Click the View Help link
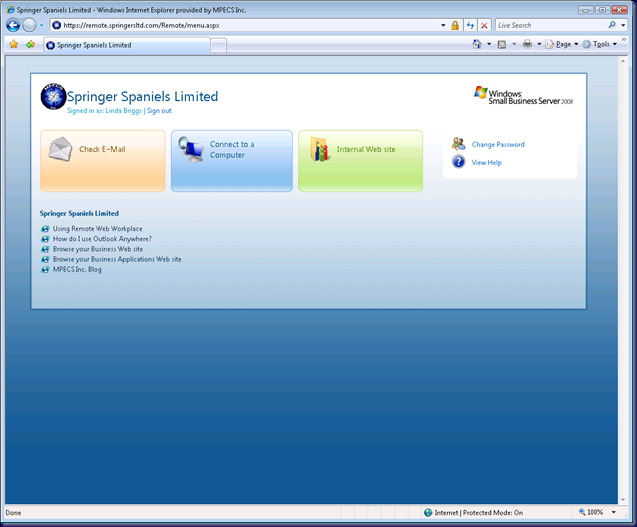This screenshot has height=527, width=637. (486, 163)
